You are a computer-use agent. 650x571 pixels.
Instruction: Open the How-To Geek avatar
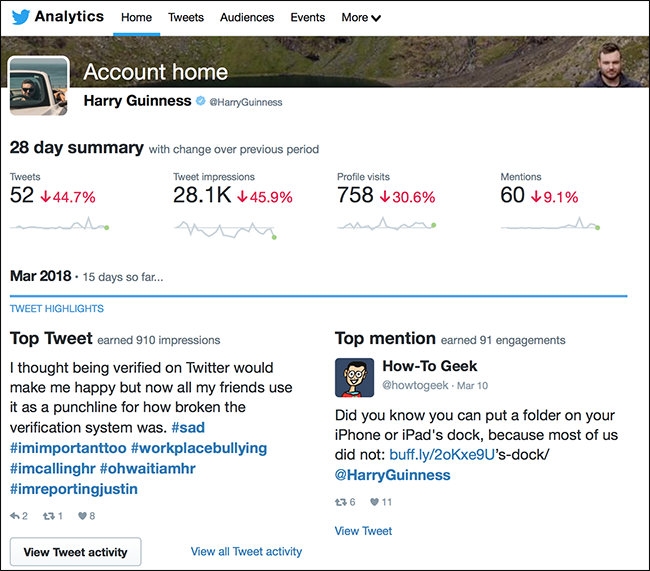pos(354,378)
